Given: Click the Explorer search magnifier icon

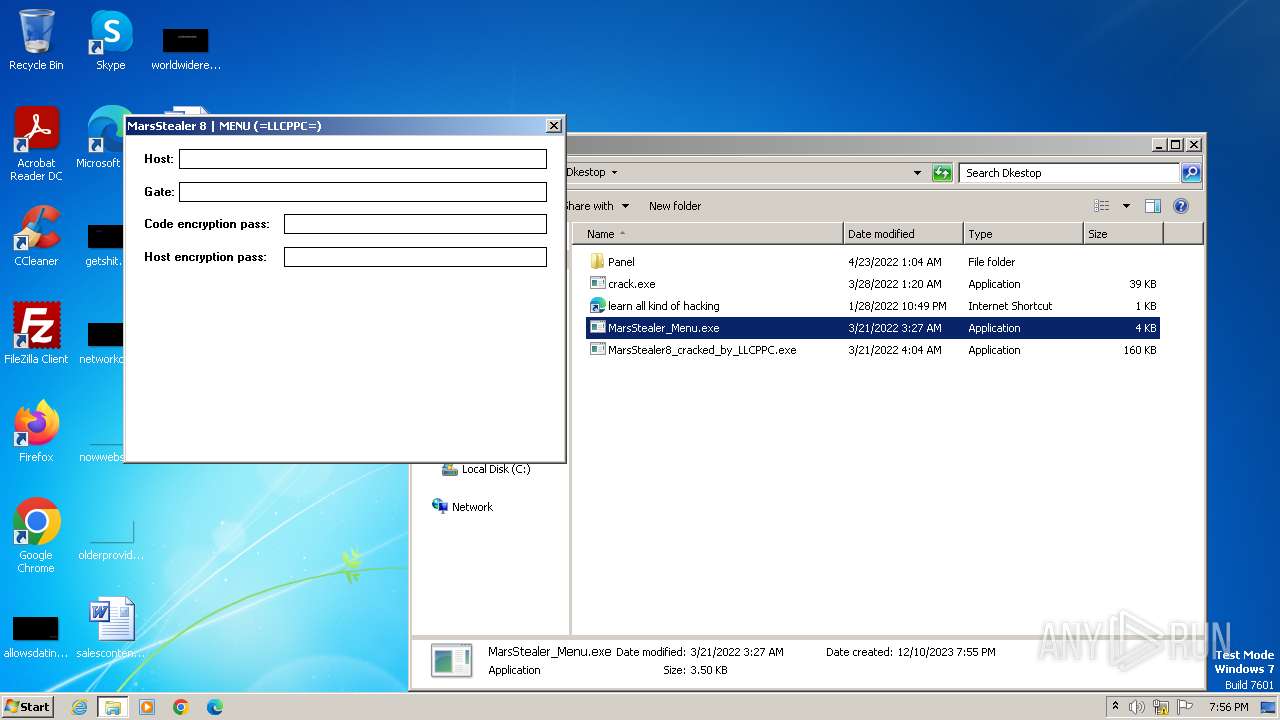Looking at the screenshot, I should click(1190, 173).
